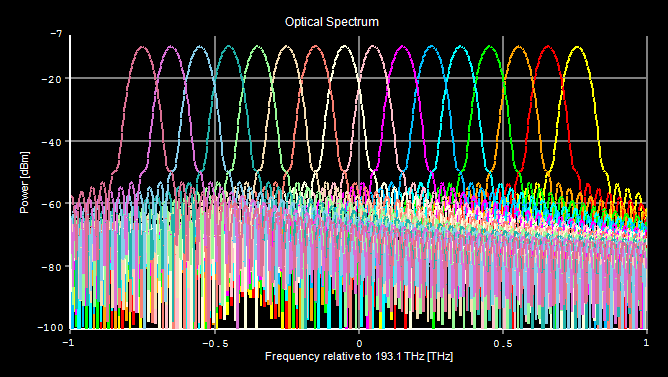Click the positive 0.5 frequency axis tick label

pyautogui.click(x=503, y=342)
